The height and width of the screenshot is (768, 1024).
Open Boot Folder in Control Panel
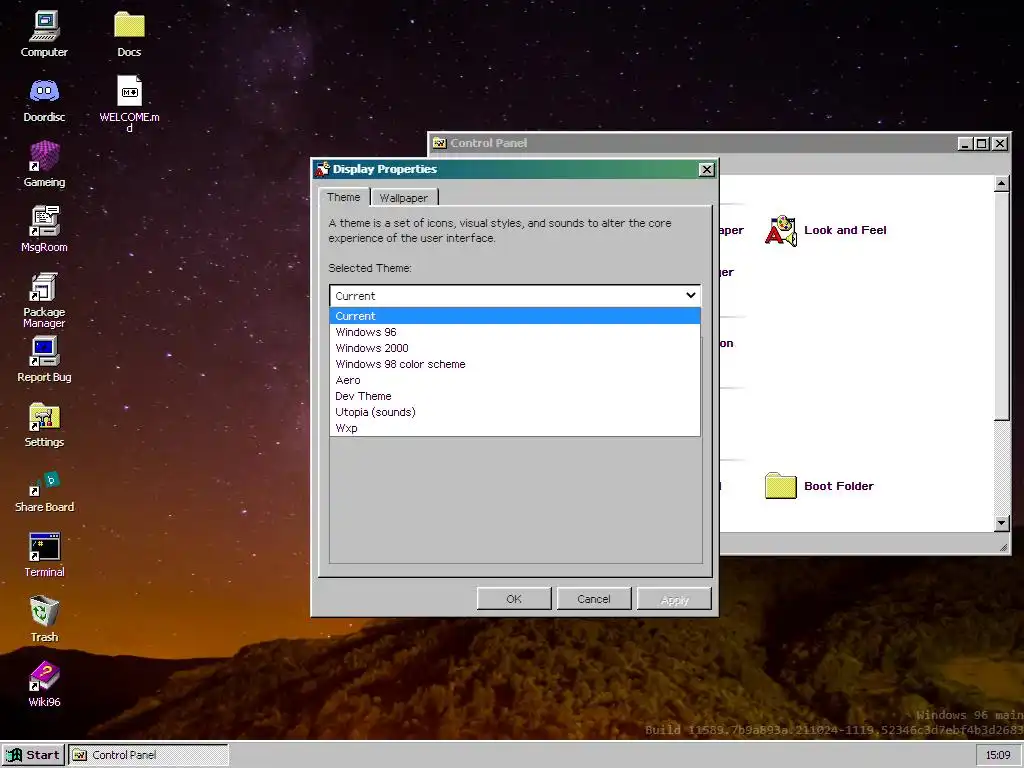pyautogui.click(x=819, y=486)
